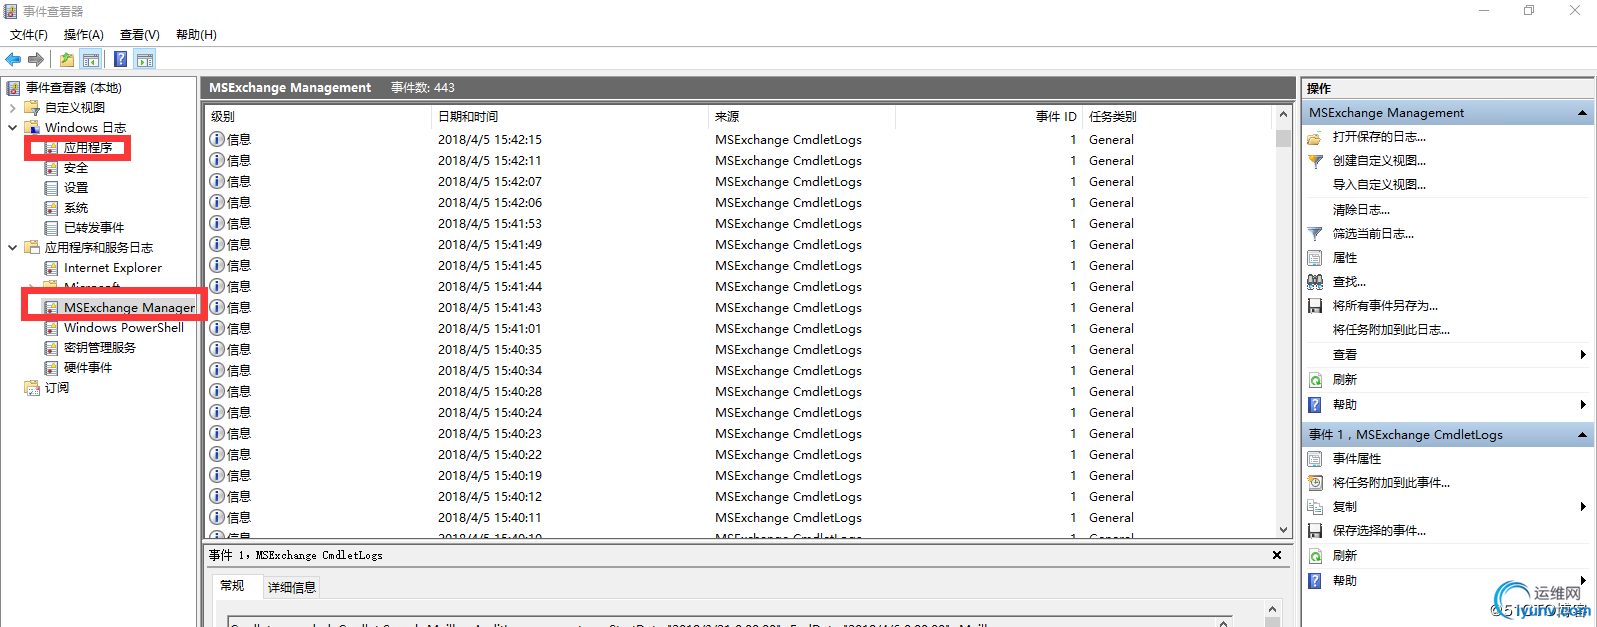Select the event at 2018/4/5 15:40:11
1597x627 pixels.
click(x=740, y=517)
